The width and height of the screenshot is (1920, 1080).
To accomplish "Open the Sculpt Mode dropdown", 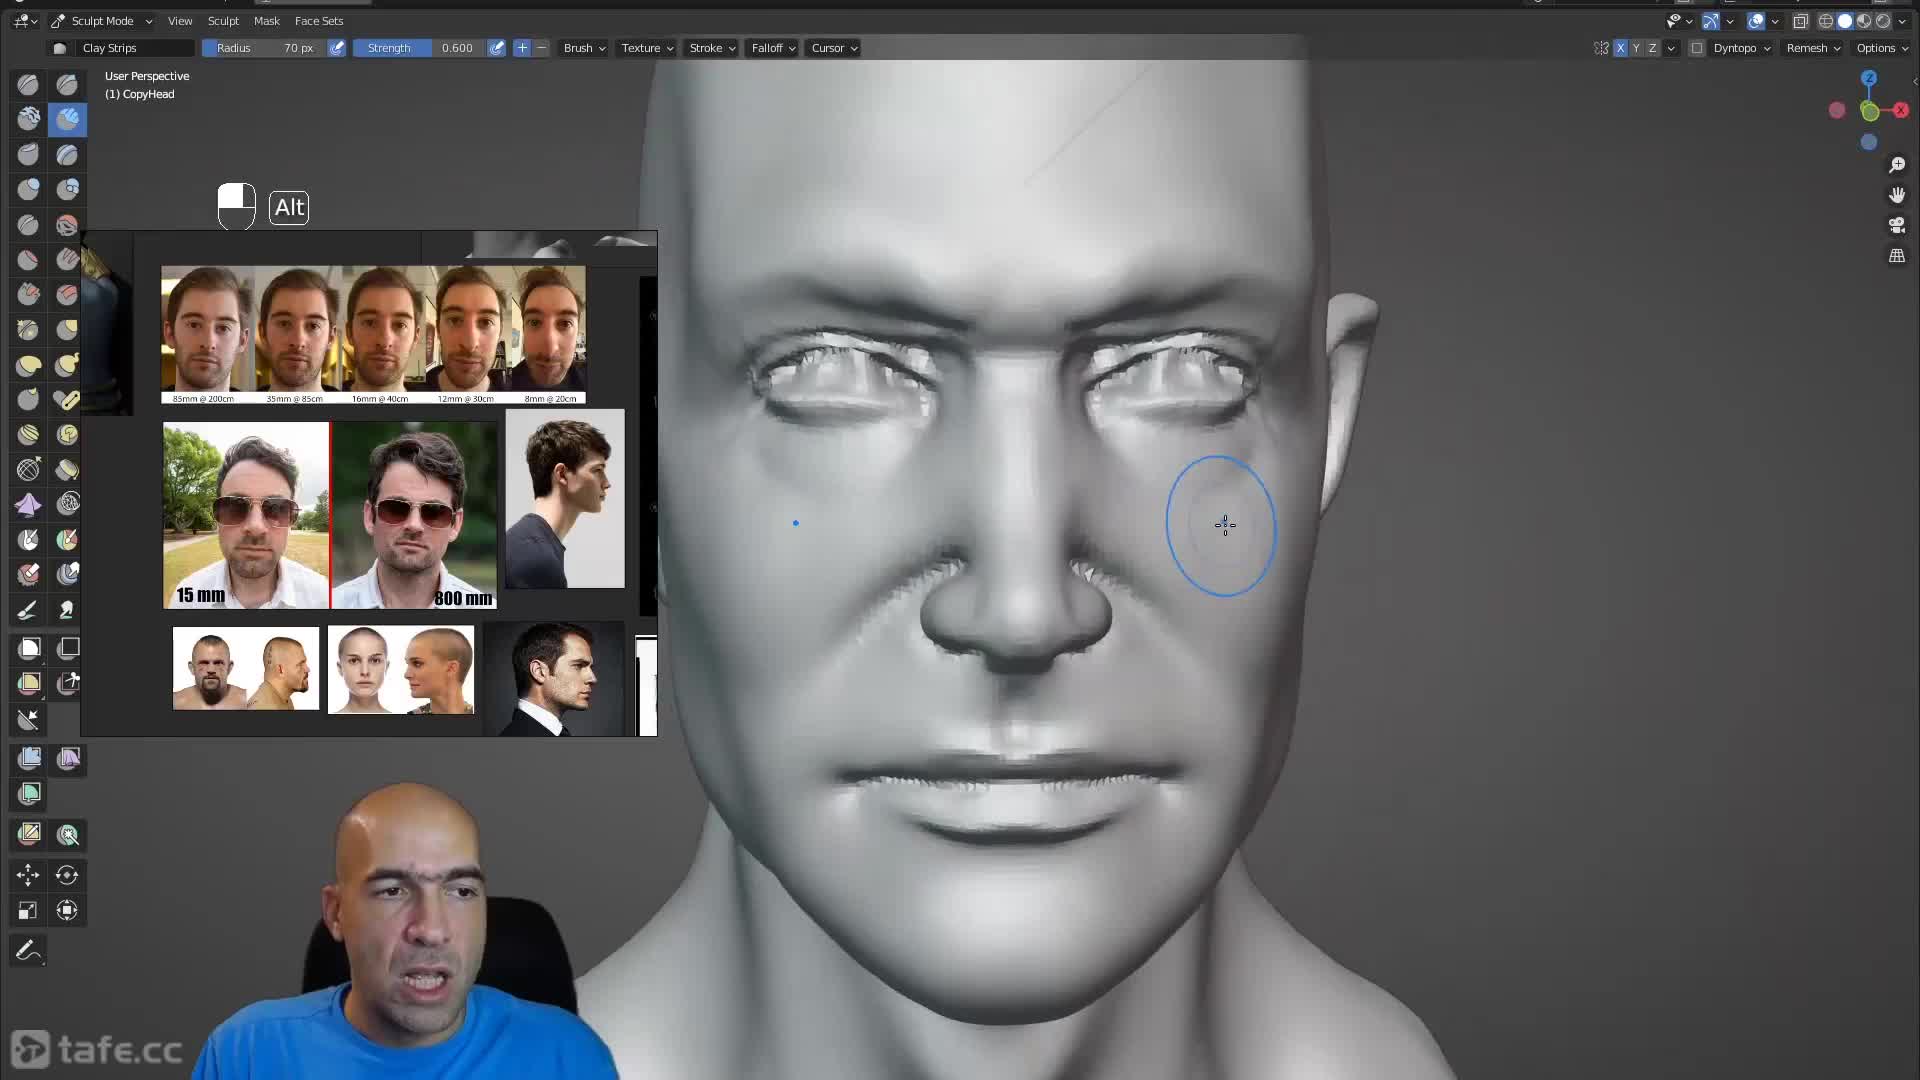I will 101,21.
